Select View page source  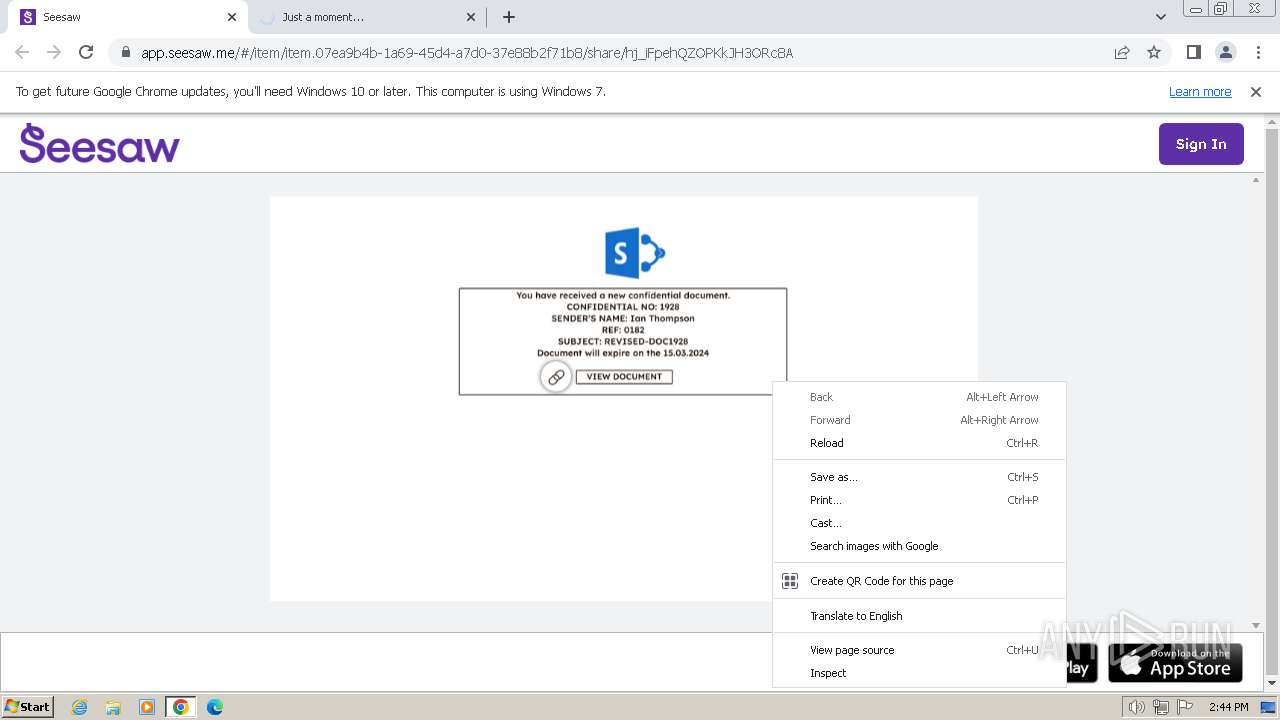(x=919, y=650)
